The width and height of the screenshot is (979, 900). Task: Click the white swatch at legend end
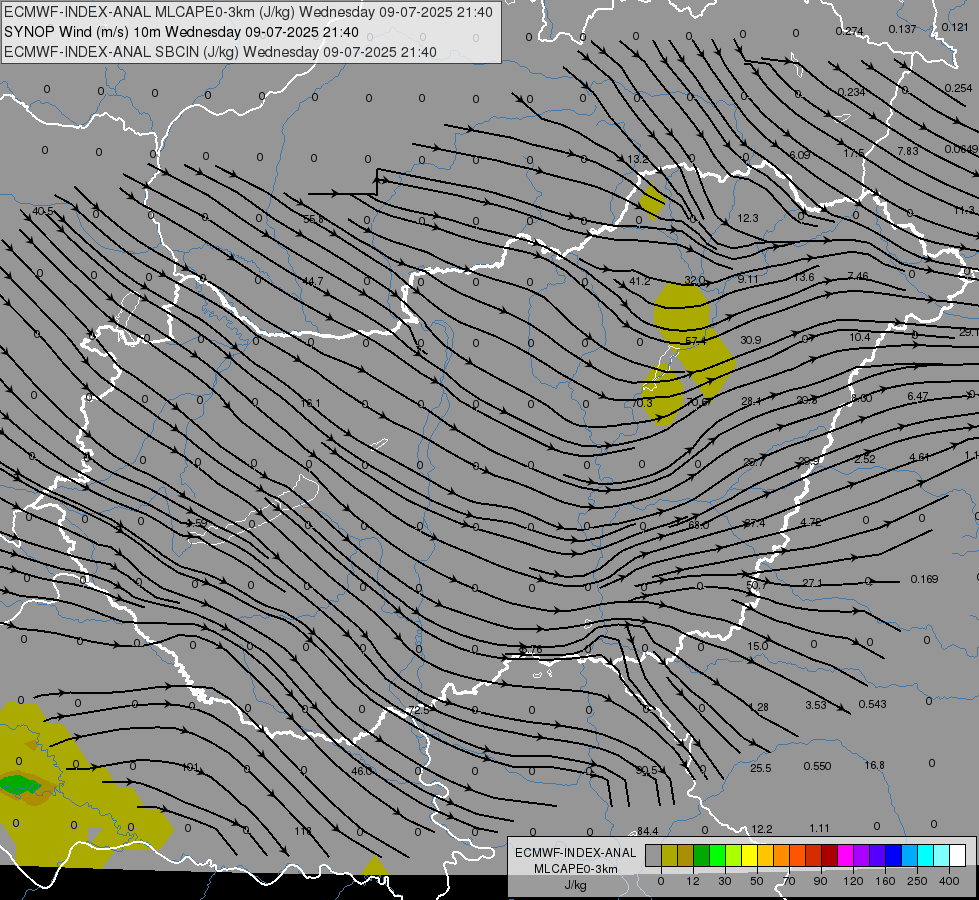click(958, 855)
